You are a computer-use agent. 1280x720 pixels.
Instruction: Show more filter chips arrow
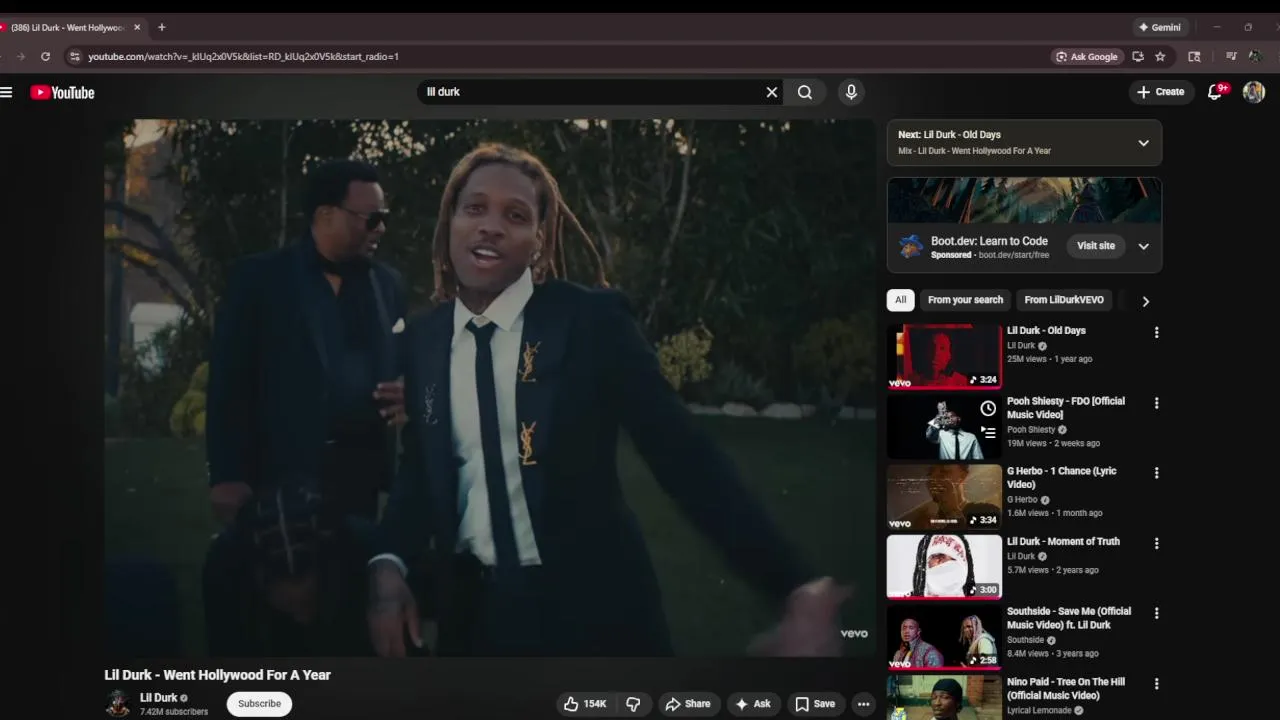click(x=1145, y=301)
